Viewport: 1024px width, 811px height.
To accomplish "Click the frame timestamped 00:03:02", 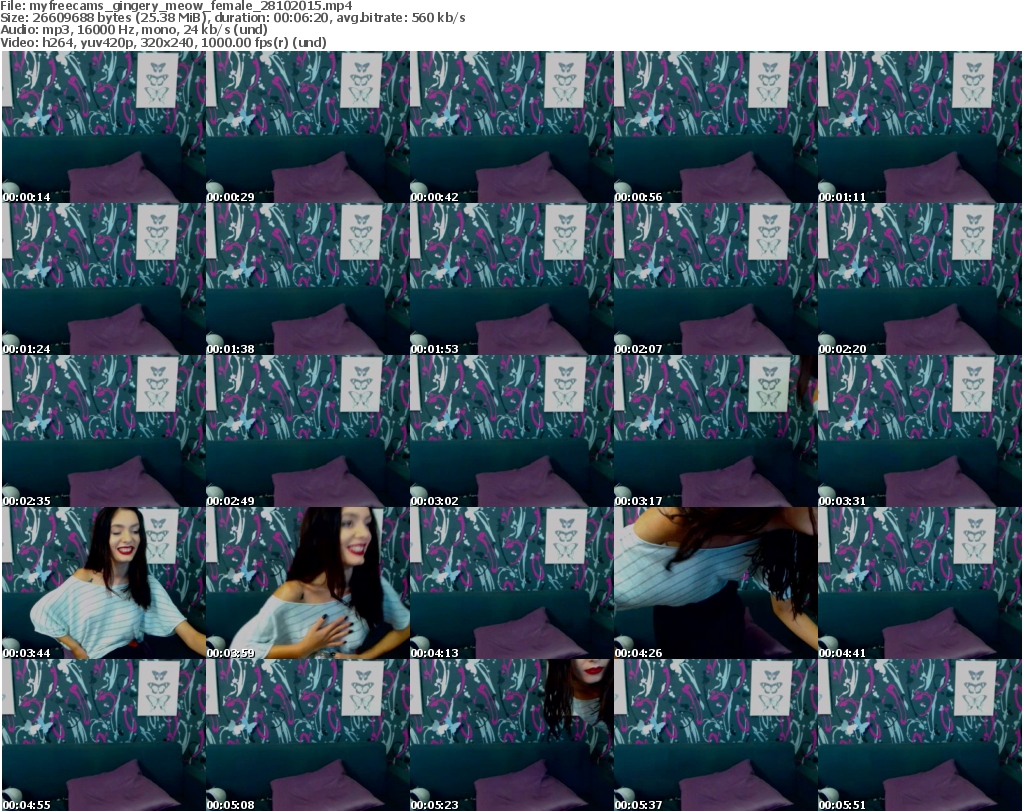I will coord(511,431).
